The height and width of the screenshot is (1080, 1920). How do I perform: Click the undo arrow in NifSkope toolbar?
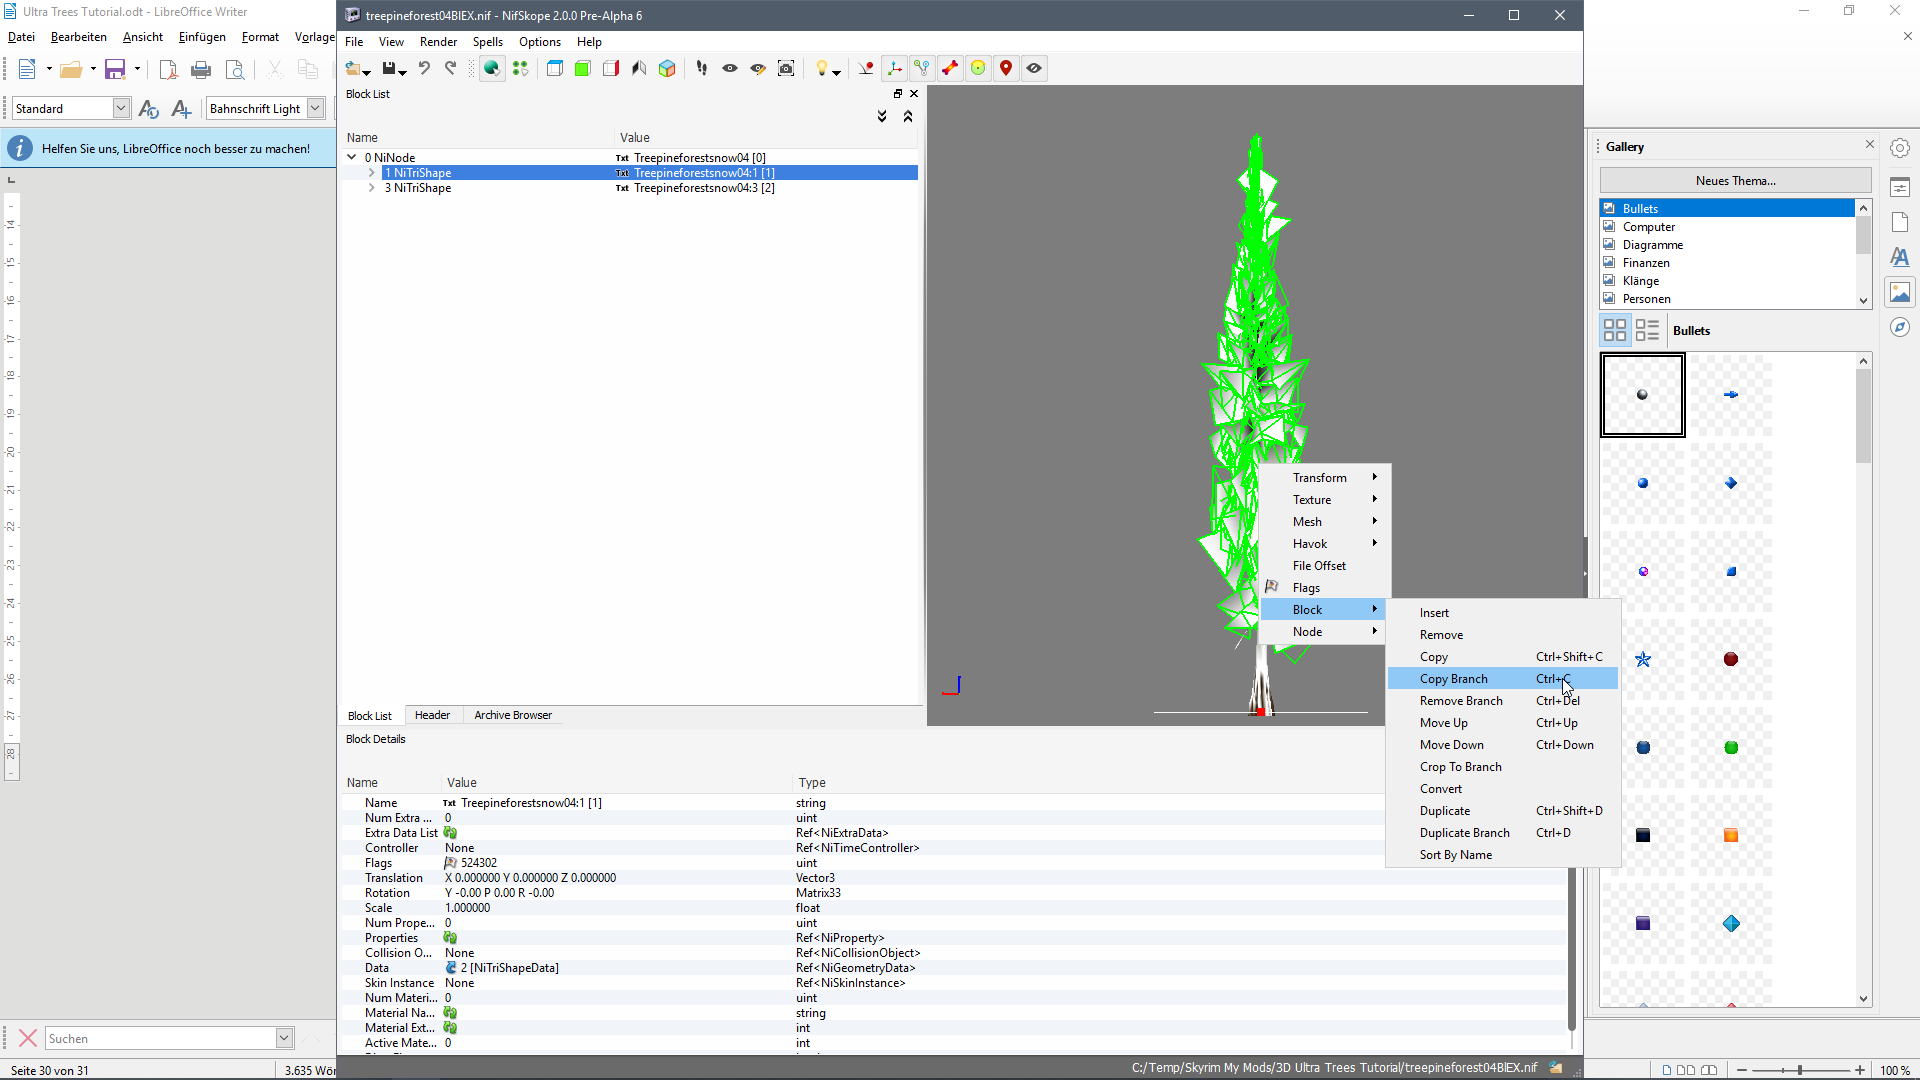pyautogui.click(x=424, y=68)
